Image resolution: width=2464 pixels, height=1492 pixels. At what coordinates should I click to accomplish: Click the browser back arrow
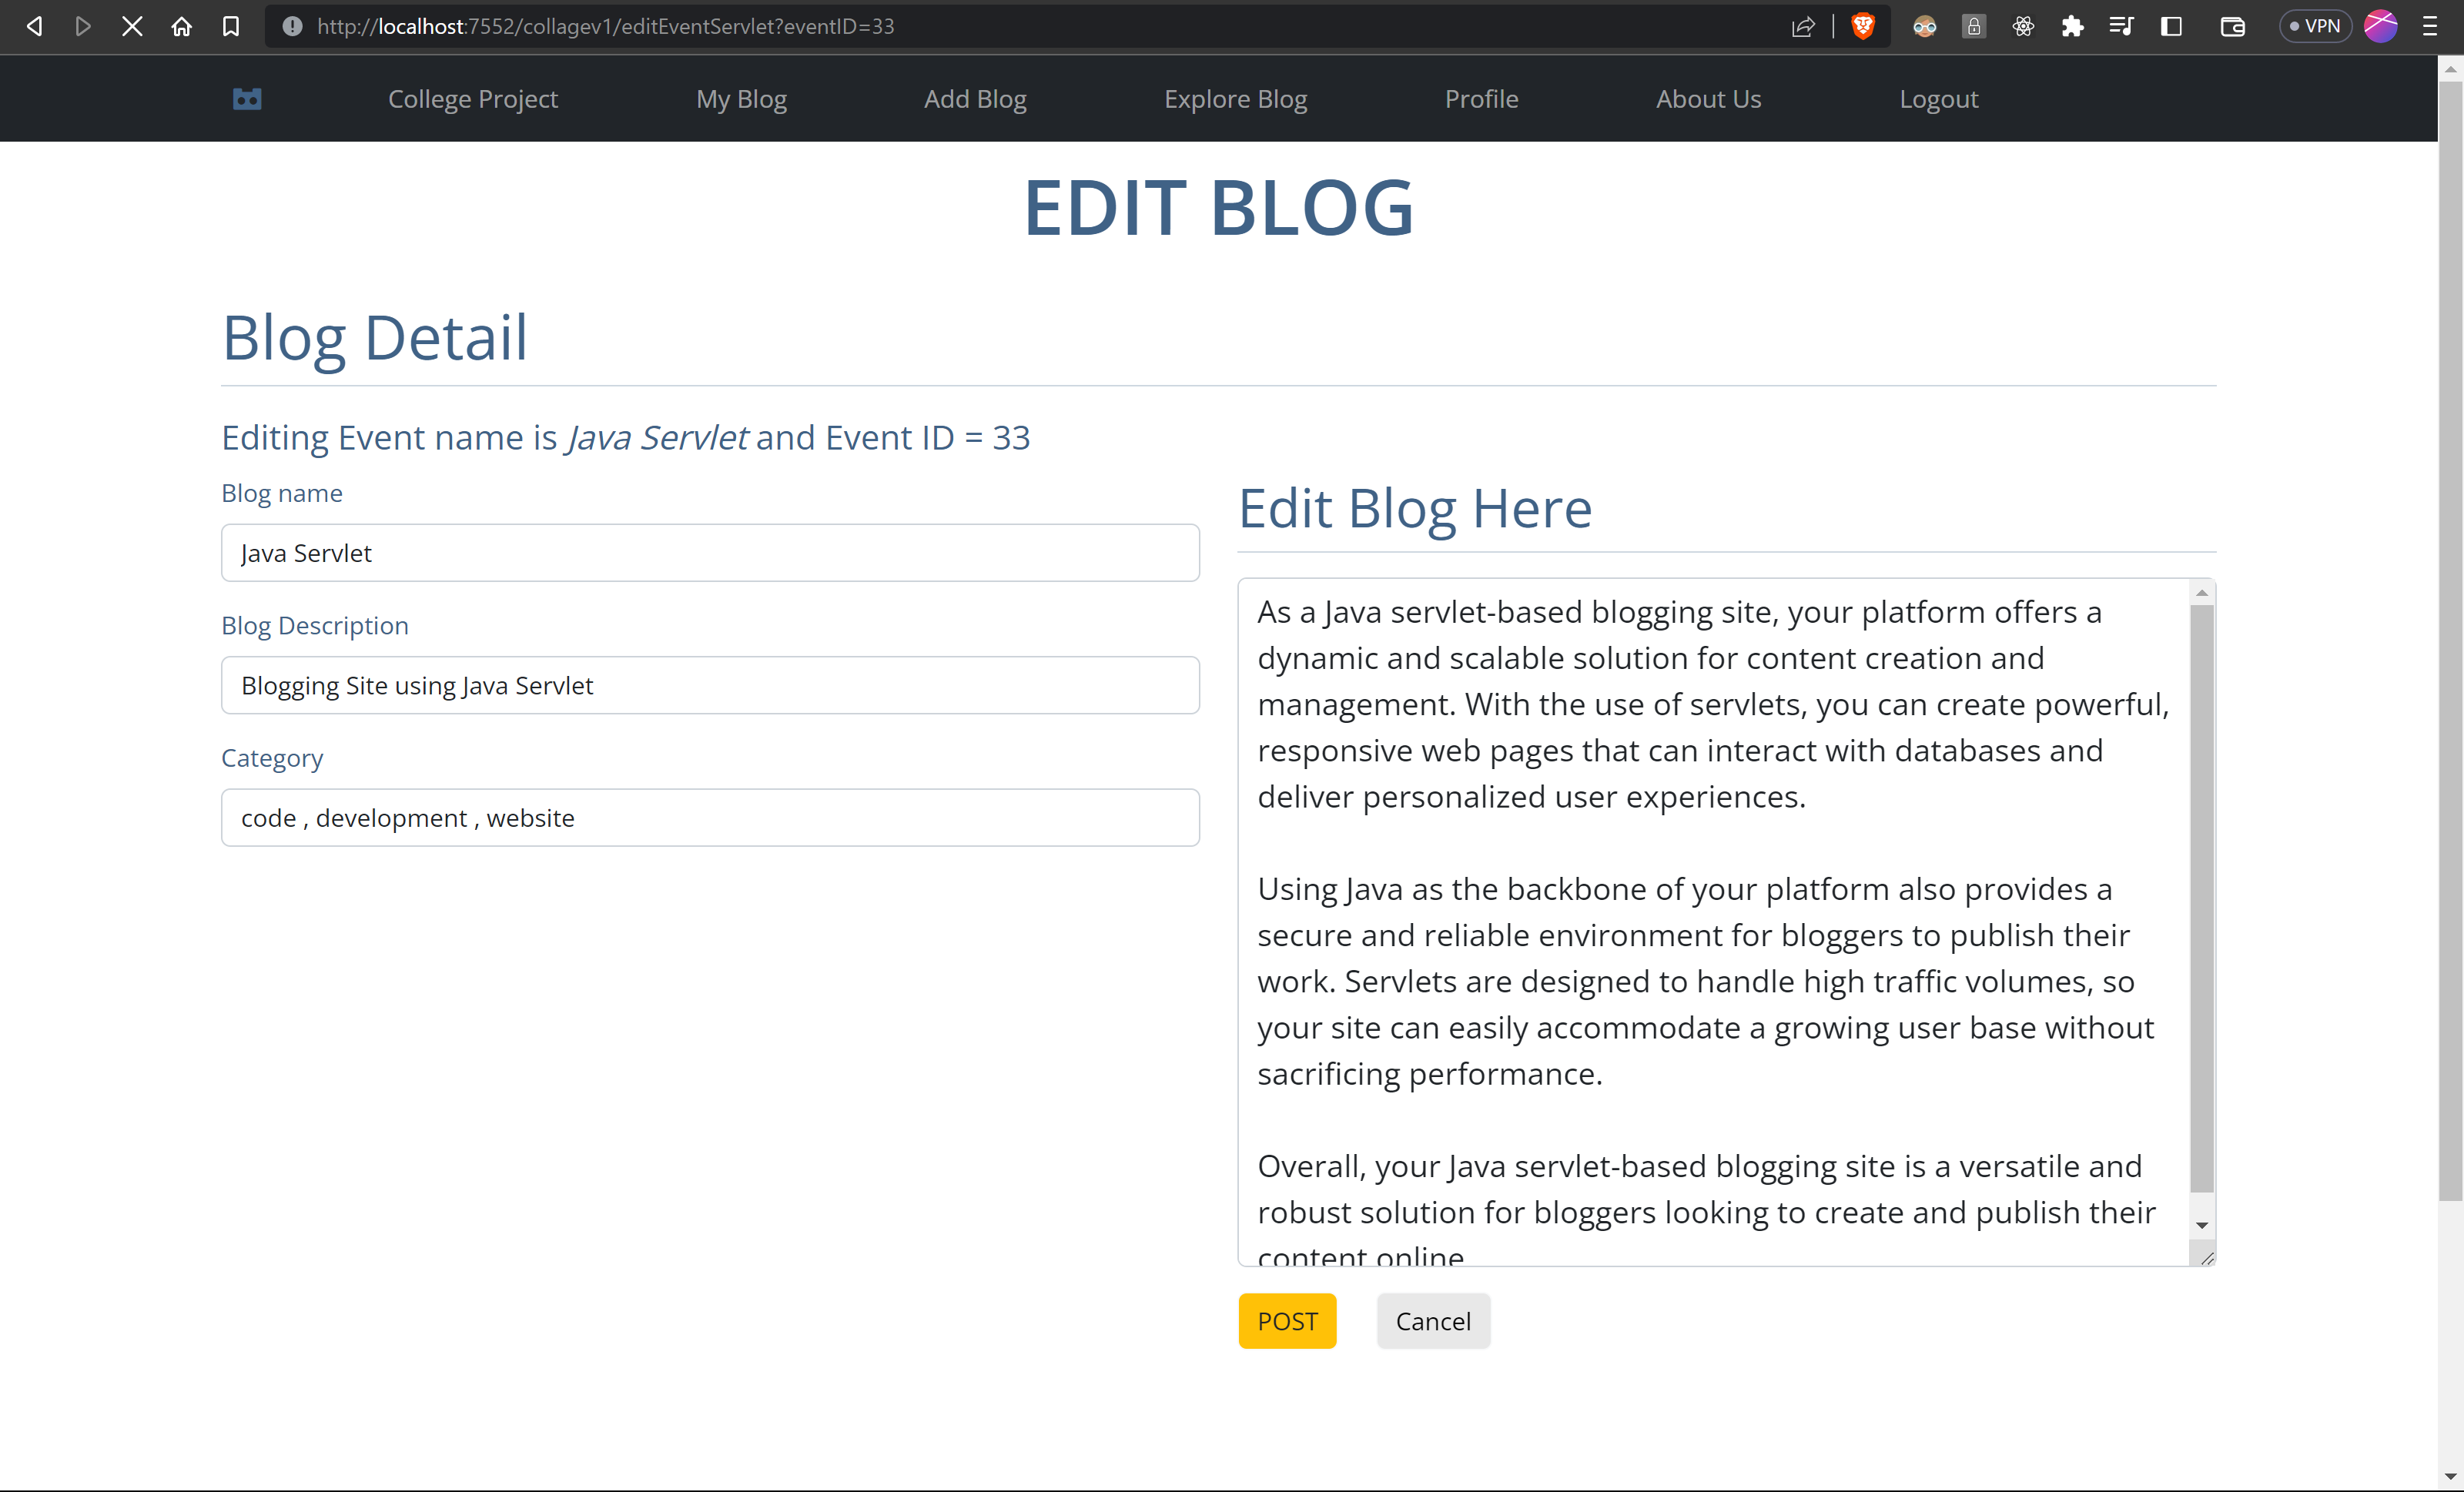coord(34,26)
